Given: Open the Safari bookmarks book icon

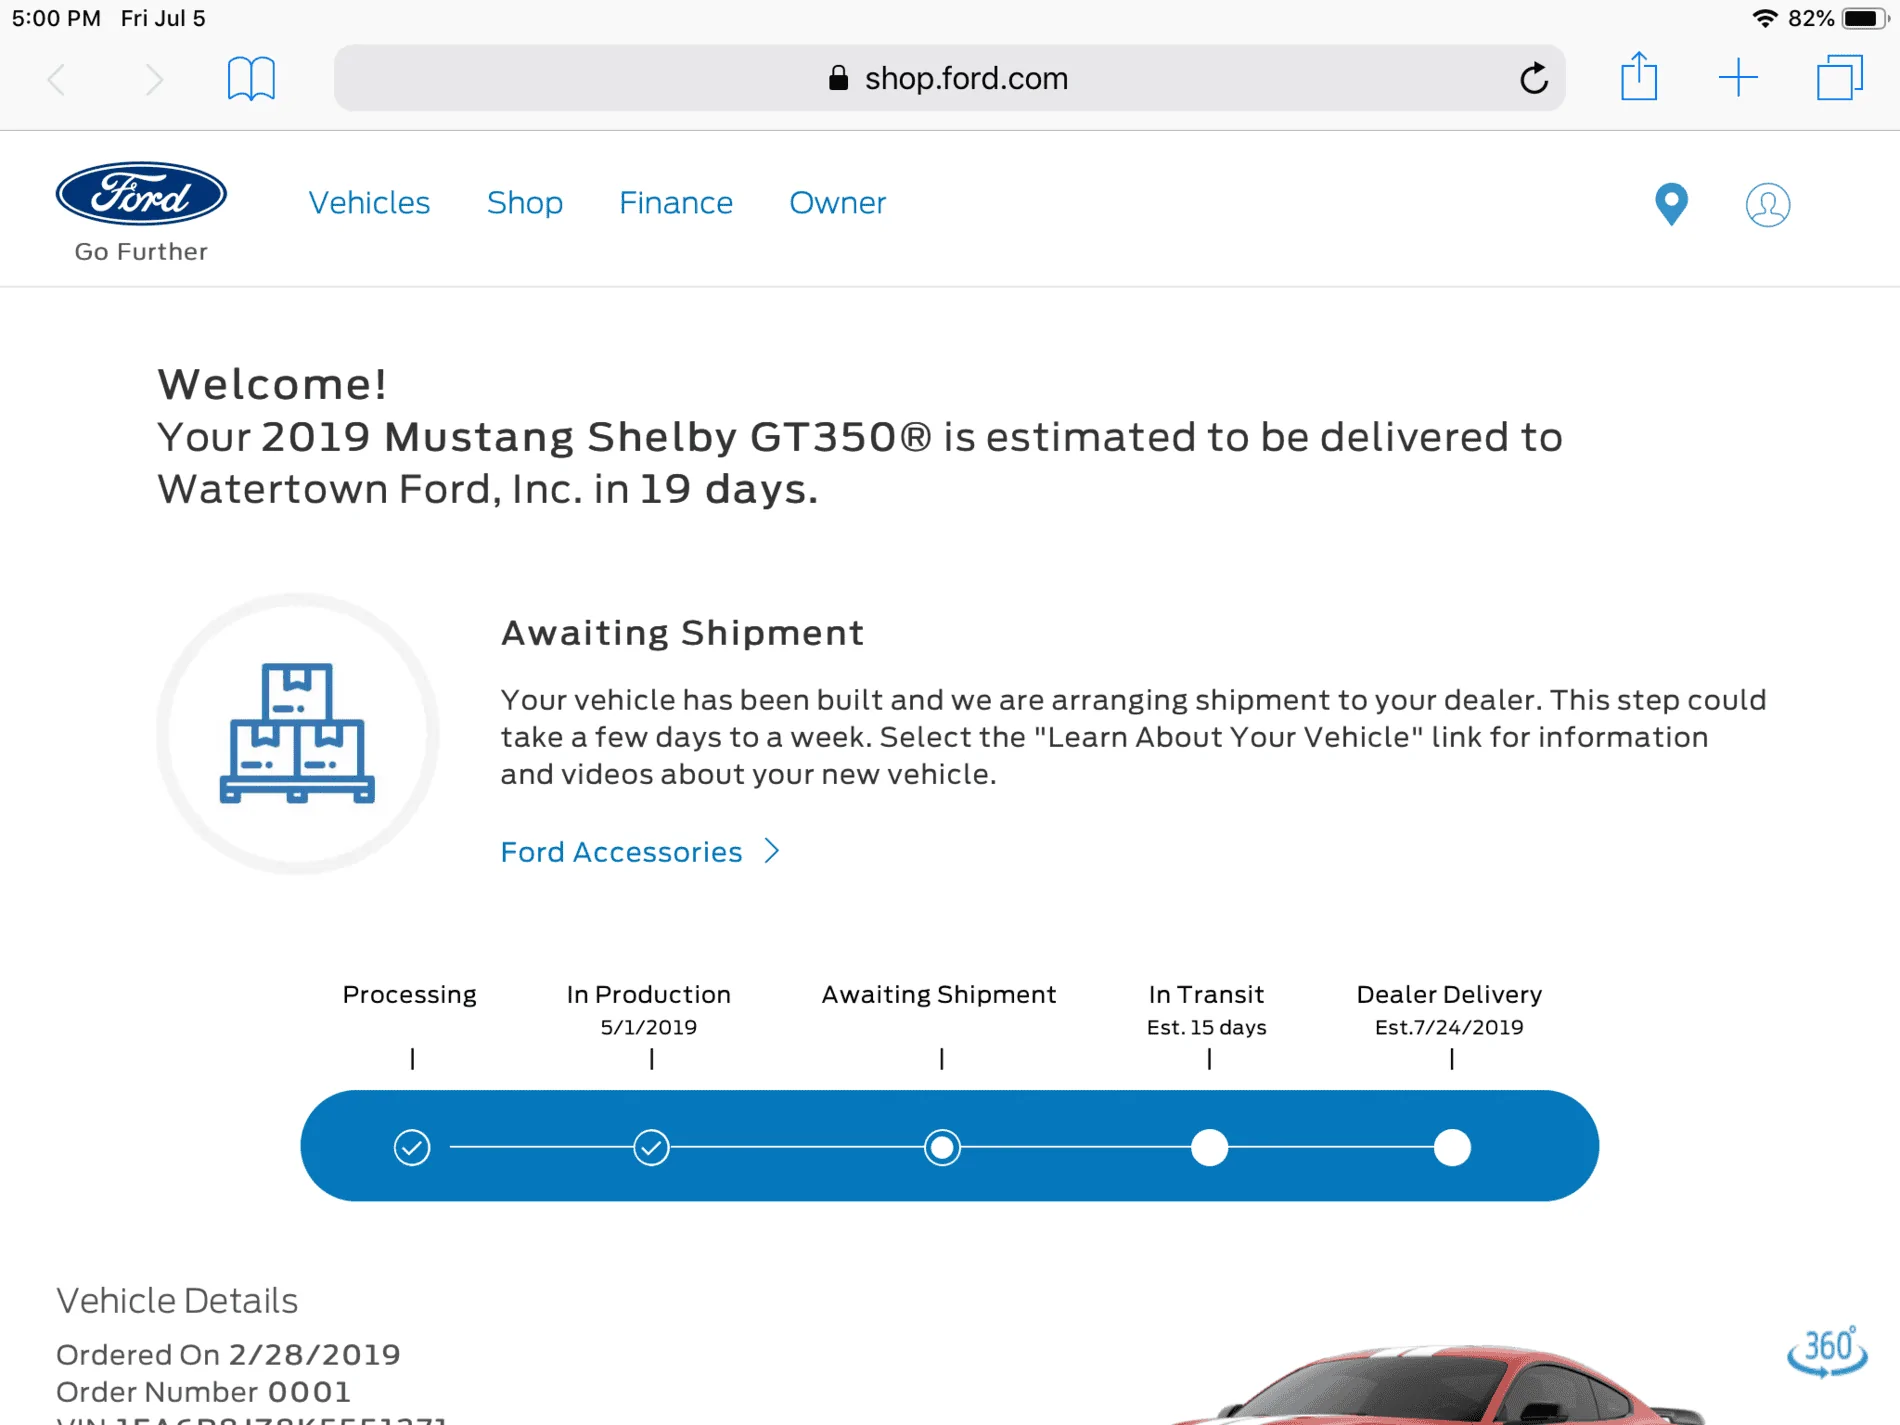Looking at the screenshot, I should [x=251, y=78].
